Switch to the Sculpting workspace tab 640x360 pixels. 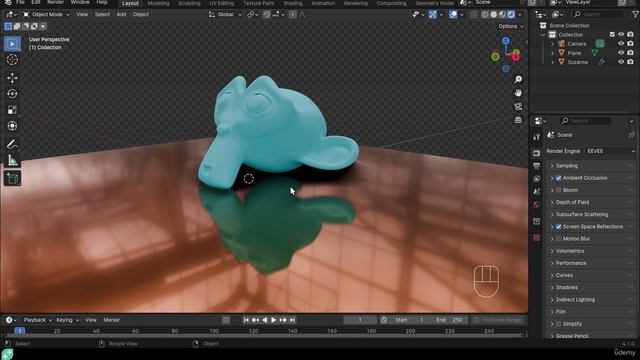click(x=189, y=3)
